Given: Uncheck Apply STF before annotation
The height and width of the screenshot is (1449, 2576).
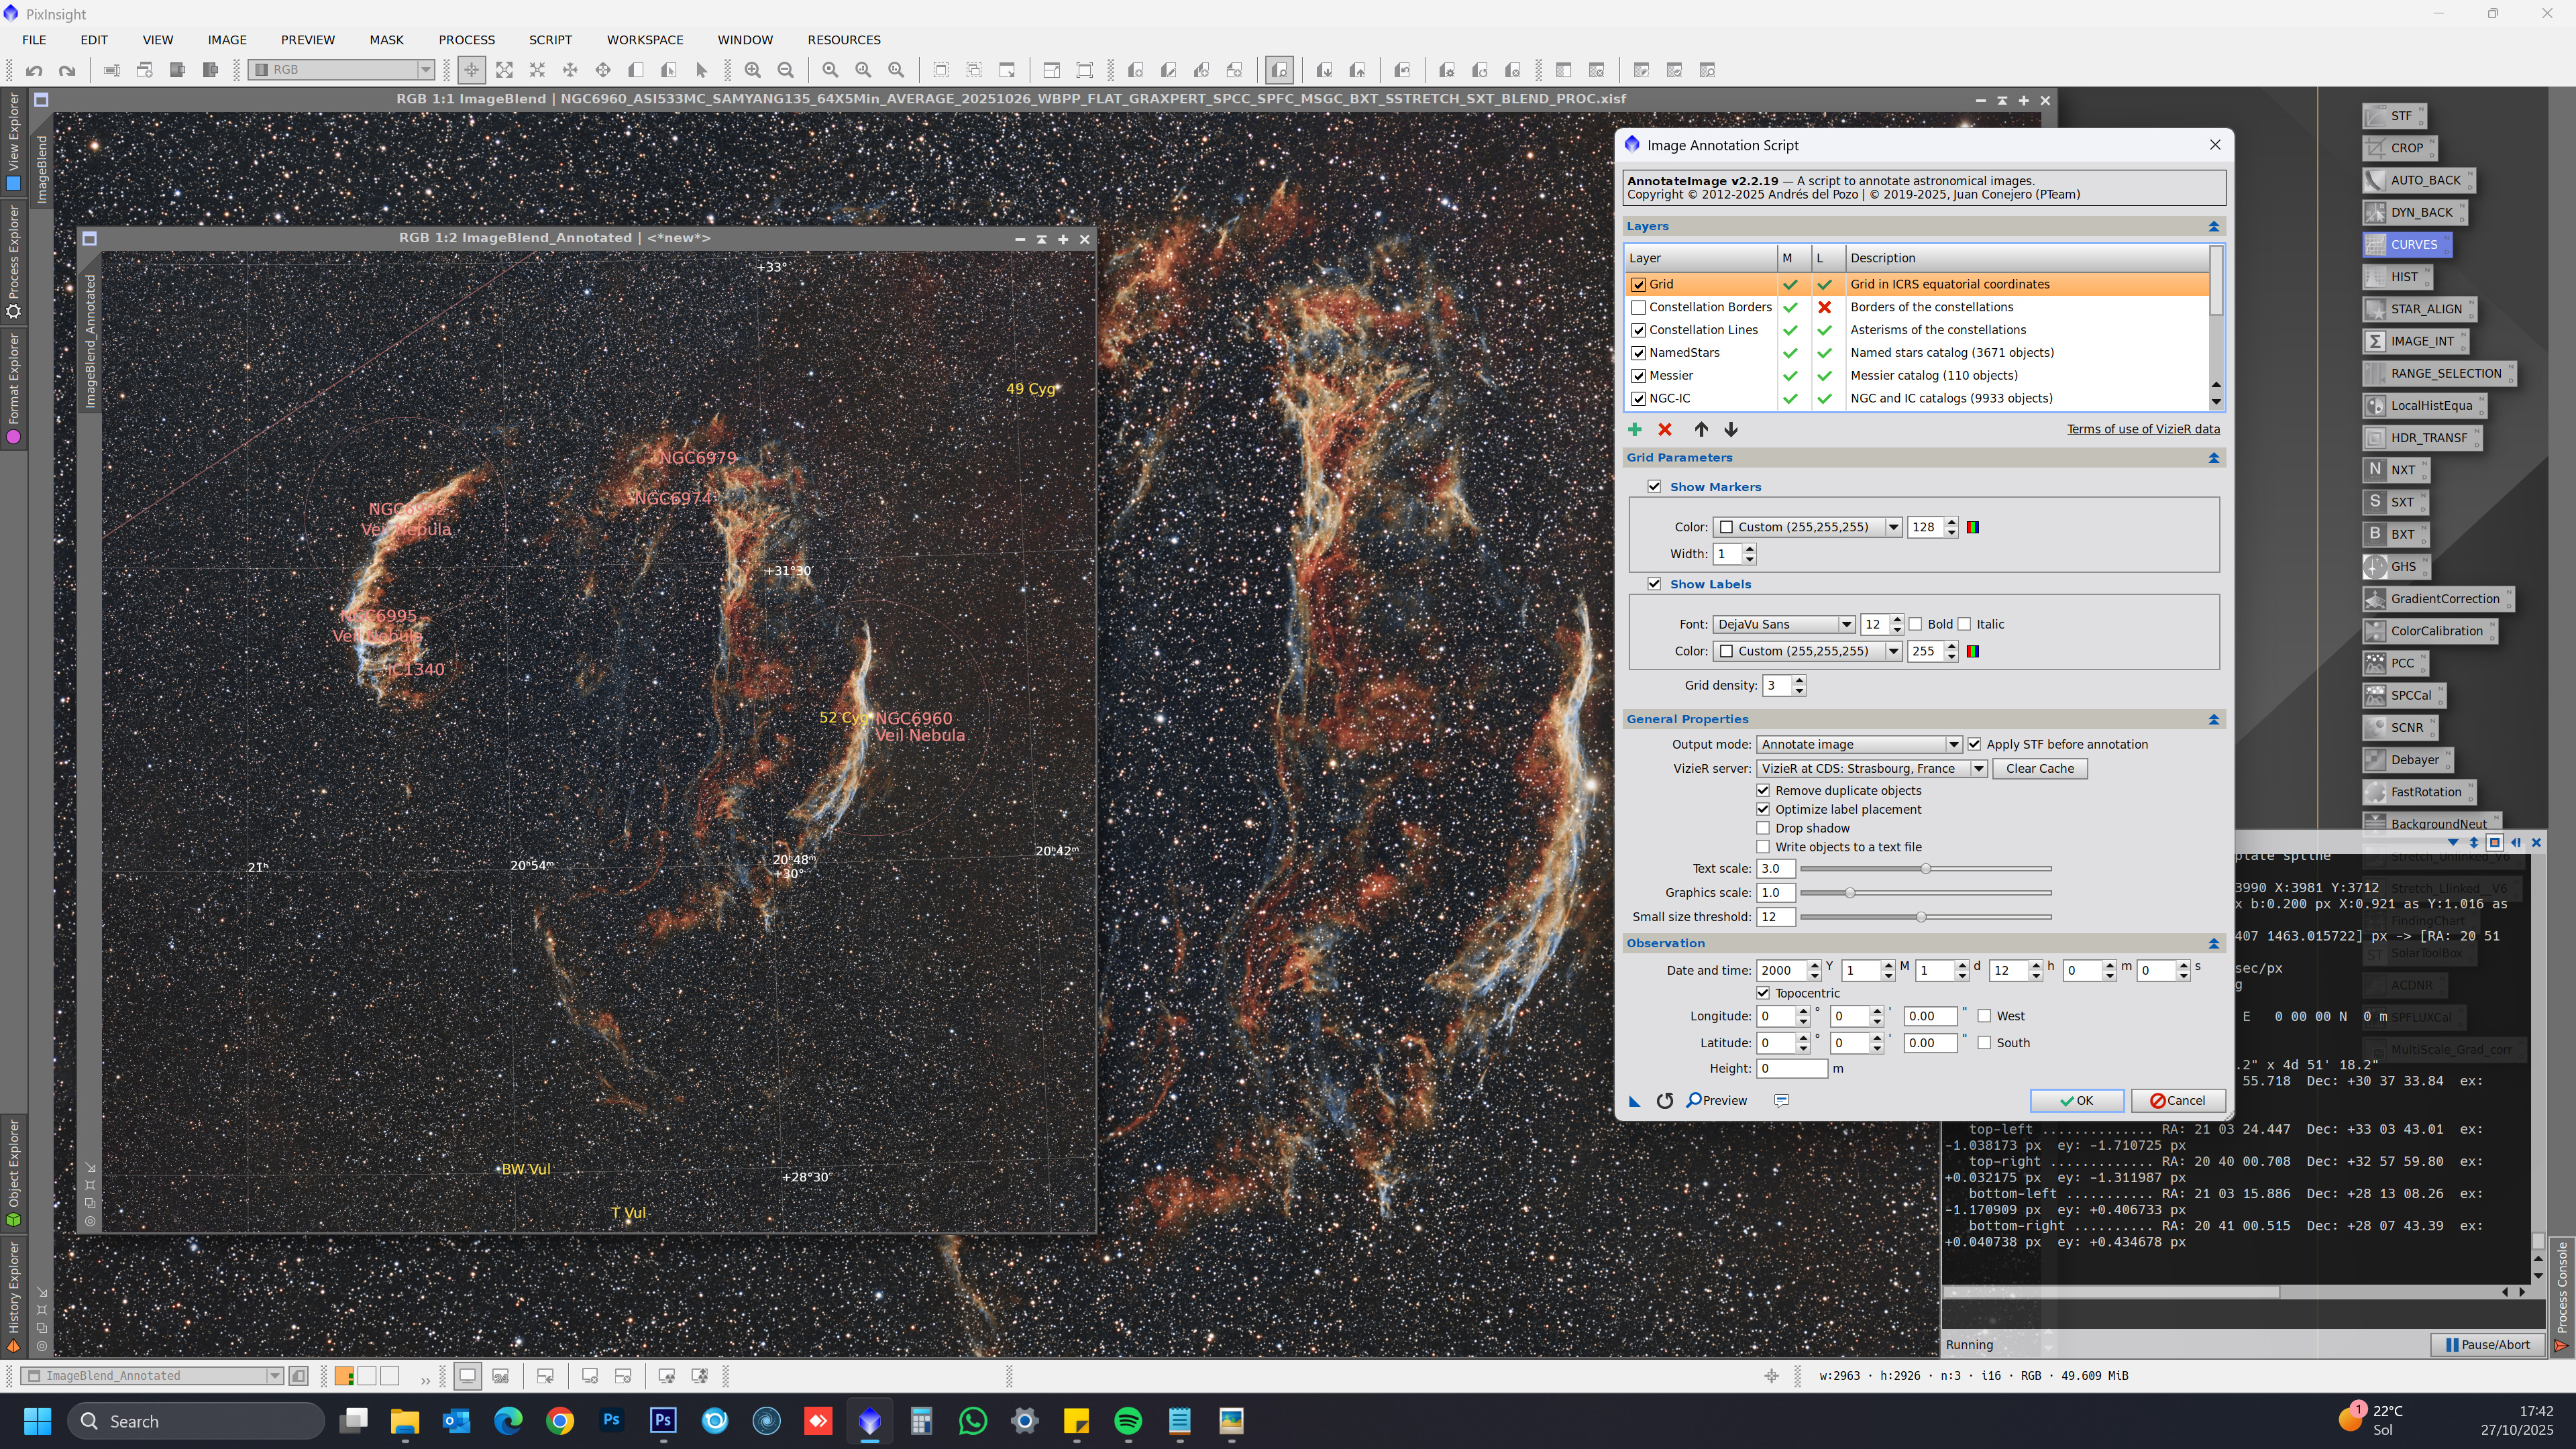Looking at the screenshot, I should 1974,744.
